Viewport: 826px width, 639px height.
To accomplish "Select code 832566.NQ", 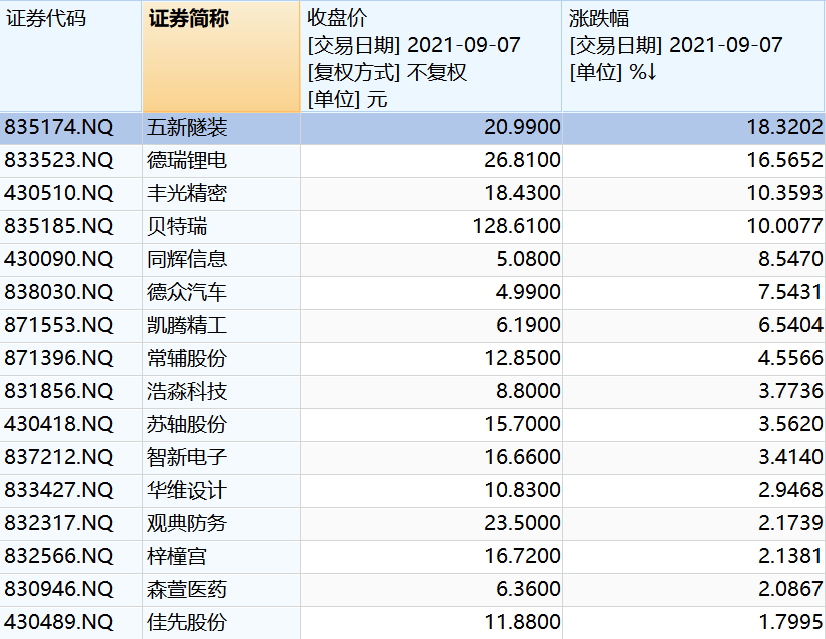I will 58,556.
